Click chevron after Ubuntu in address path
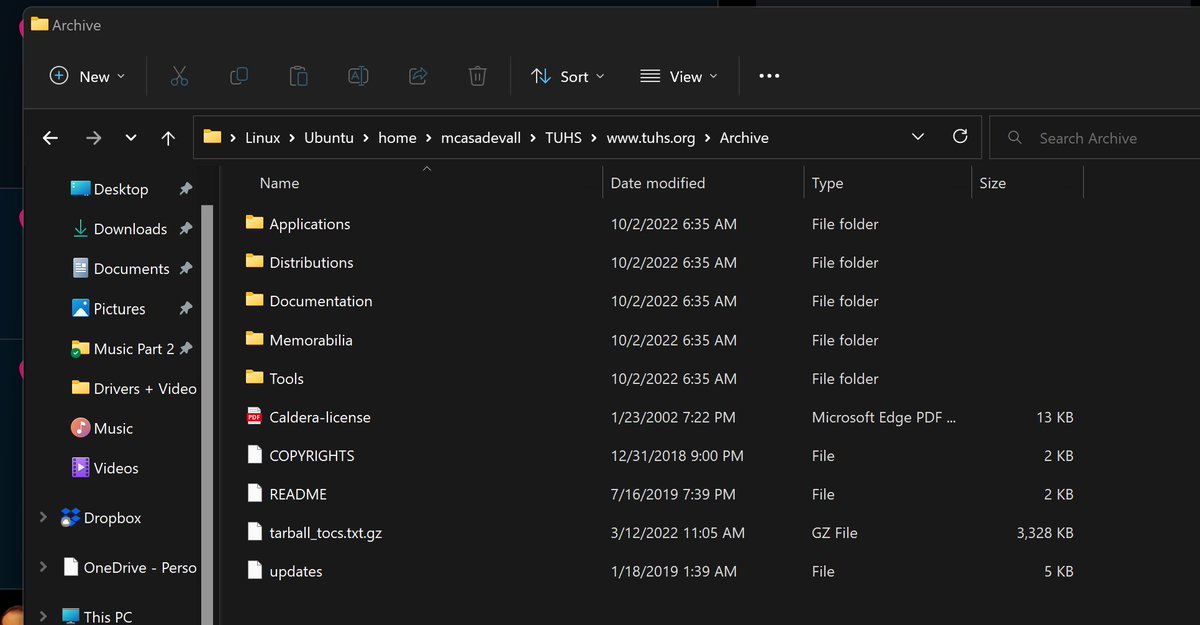The width and height of the screenshot is (1200, 625). [366, 138]
